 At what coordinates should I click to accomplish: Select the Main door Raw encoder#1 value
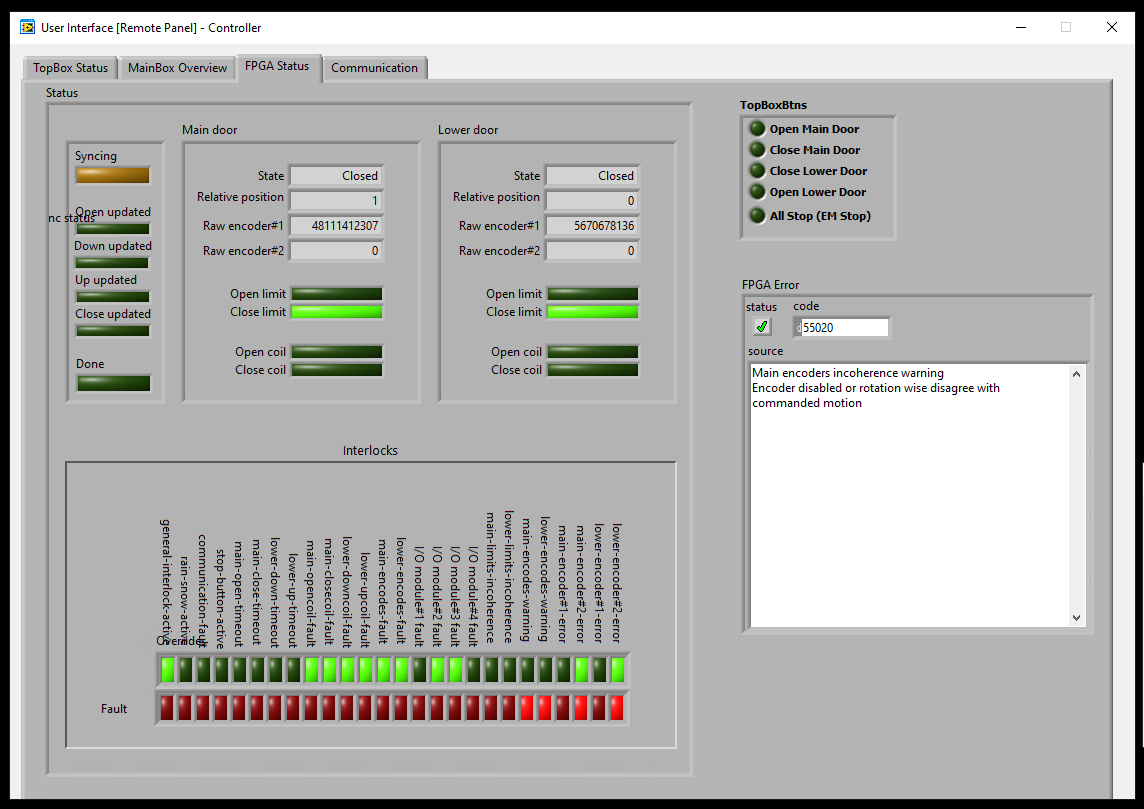tap(337, 225)
